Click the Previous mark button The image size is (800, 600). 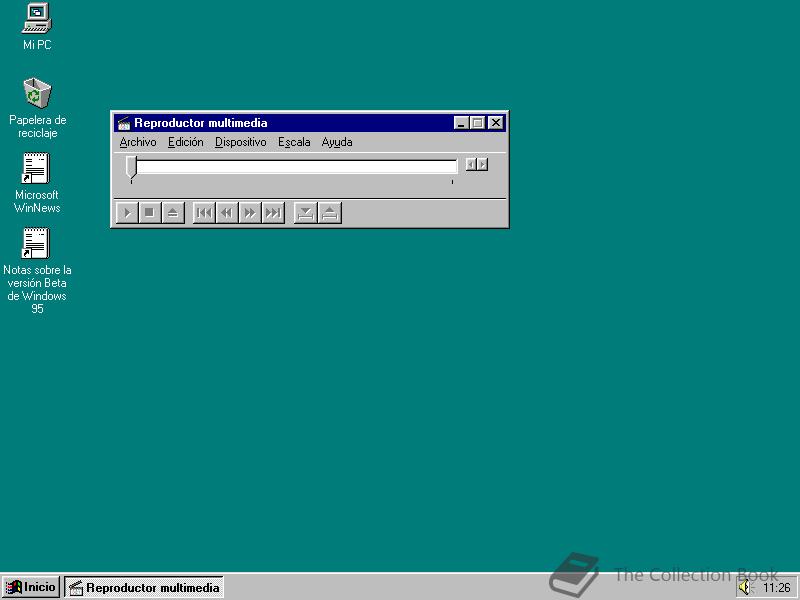(204, 213)
